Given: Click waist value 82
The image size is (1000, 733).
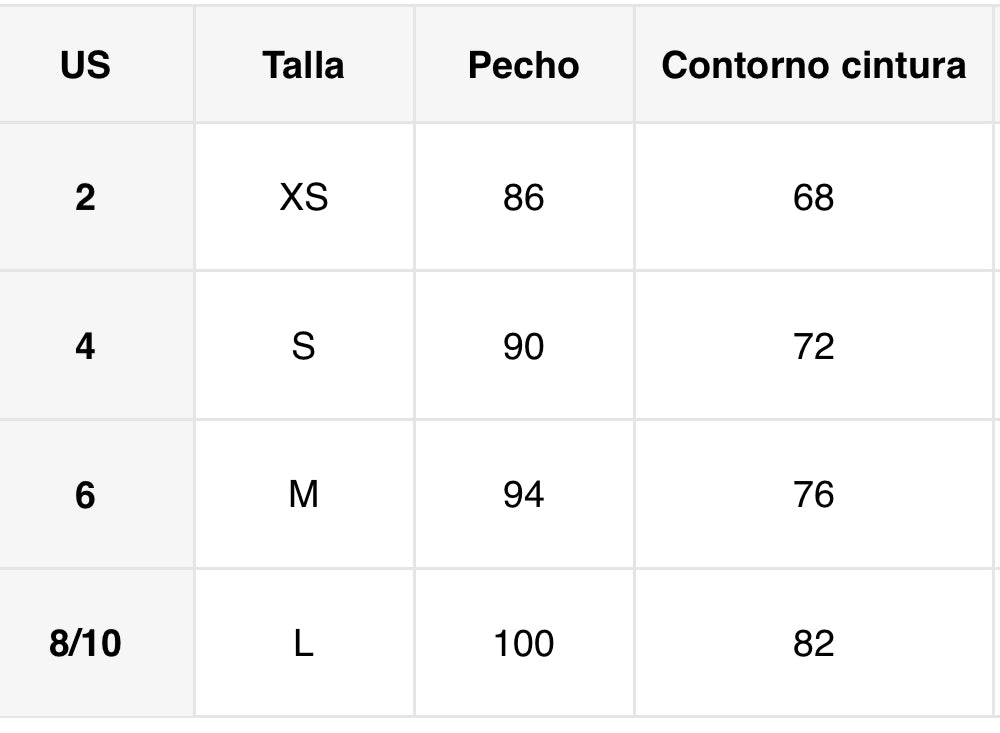Looking at the screenshot, I should [813, 643].
